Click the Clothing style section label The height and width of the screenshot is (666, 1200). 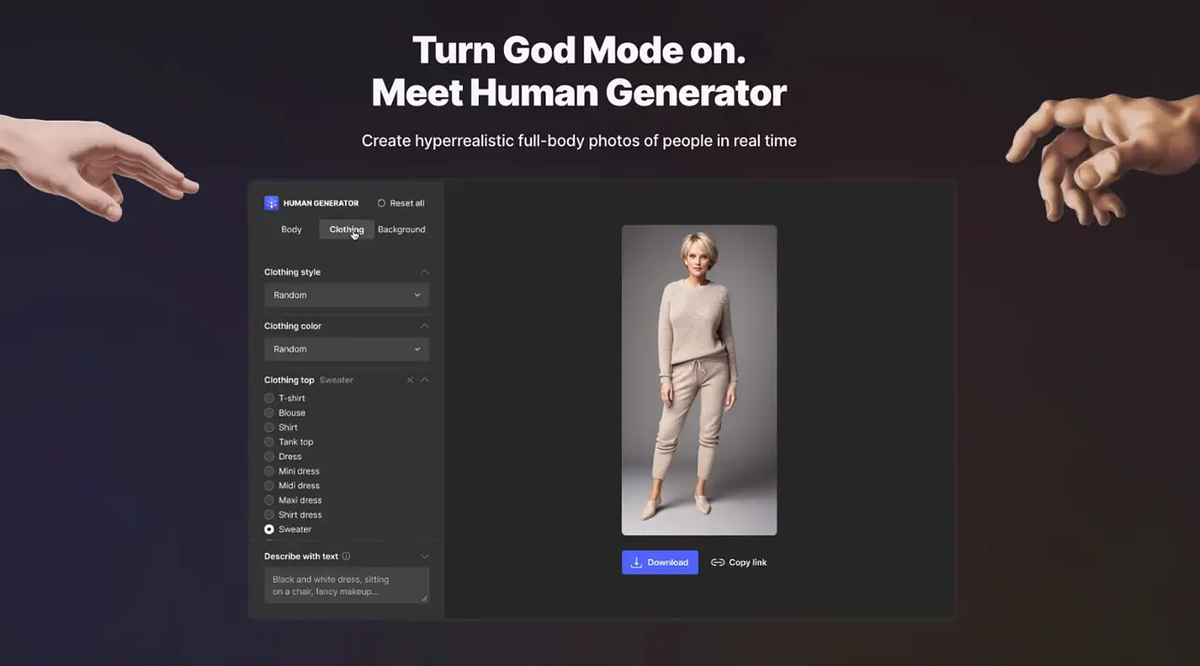tap(292, 272)
